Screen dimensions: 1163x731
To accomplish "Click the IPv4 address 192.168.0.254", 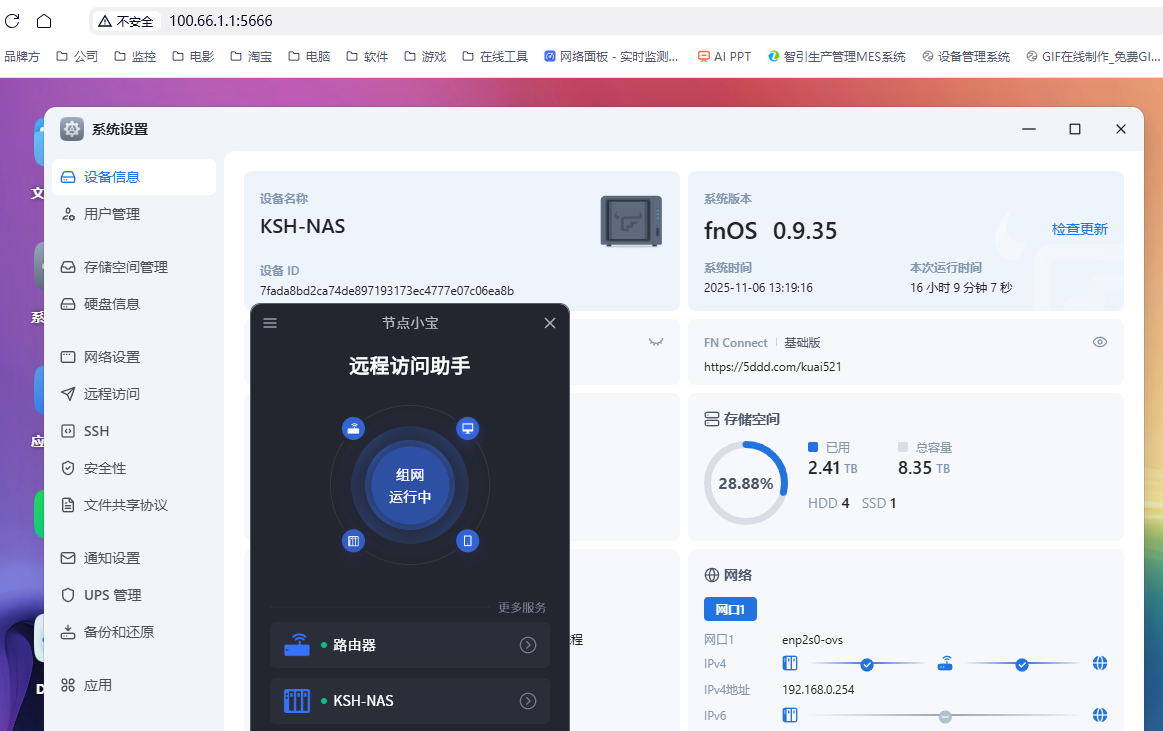I will click(818, 689).
